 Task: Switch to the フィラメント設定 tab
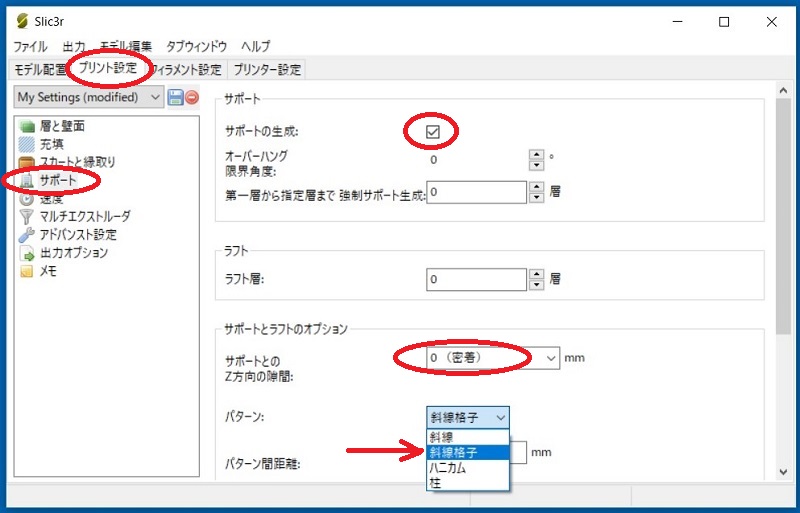point(186,69)
